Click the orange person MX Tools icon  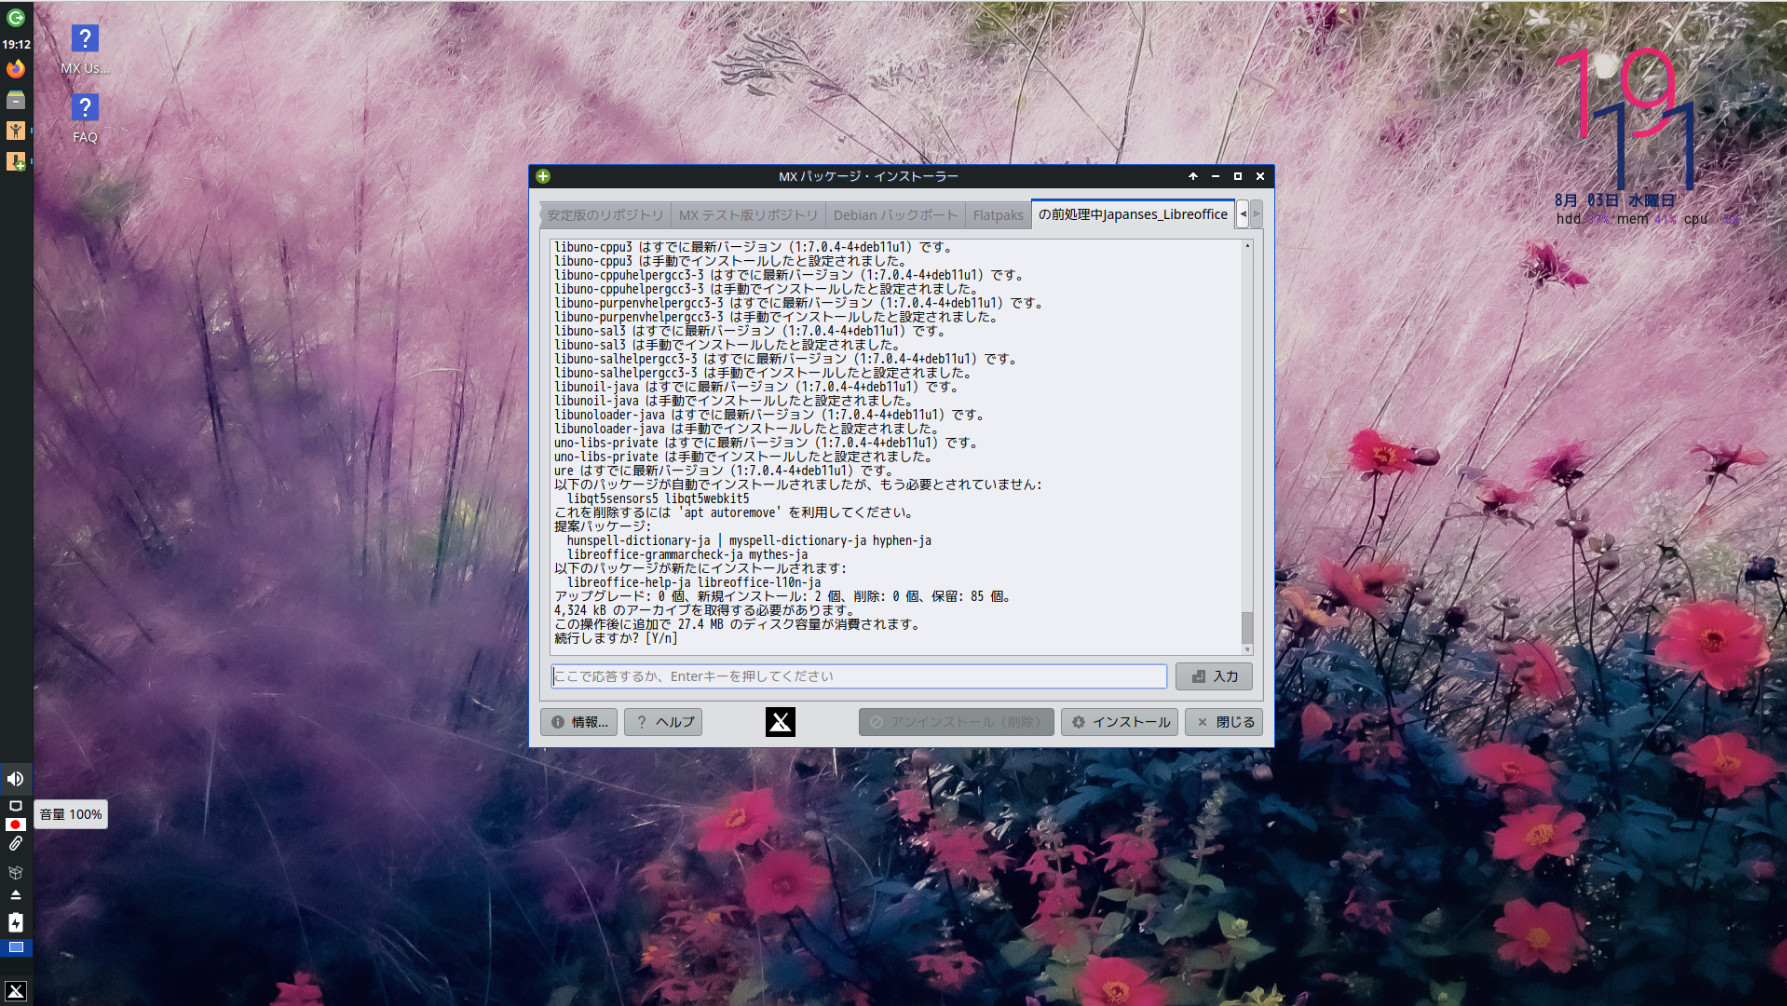16,130
